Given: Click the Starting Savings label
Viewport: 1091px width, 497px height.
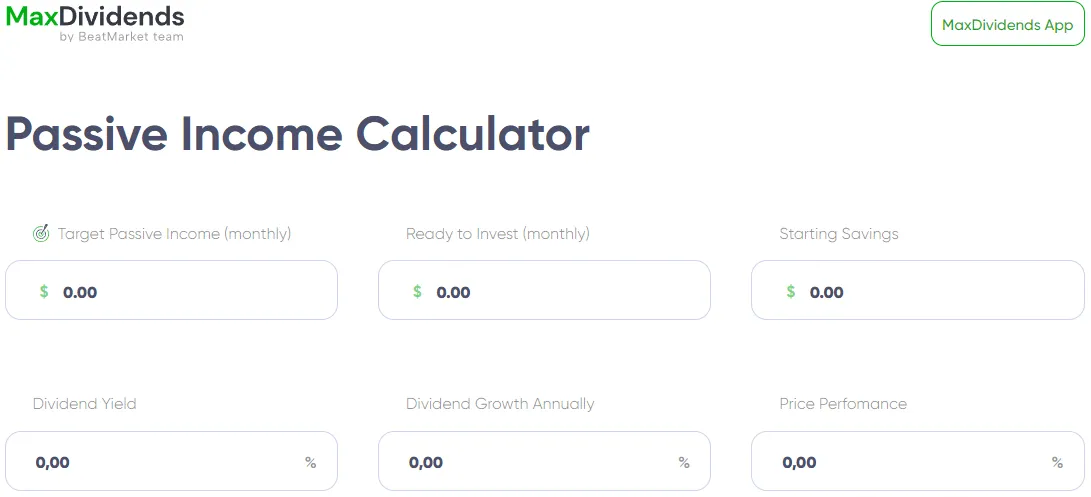Looking at the screenshot, I should 839,234.
